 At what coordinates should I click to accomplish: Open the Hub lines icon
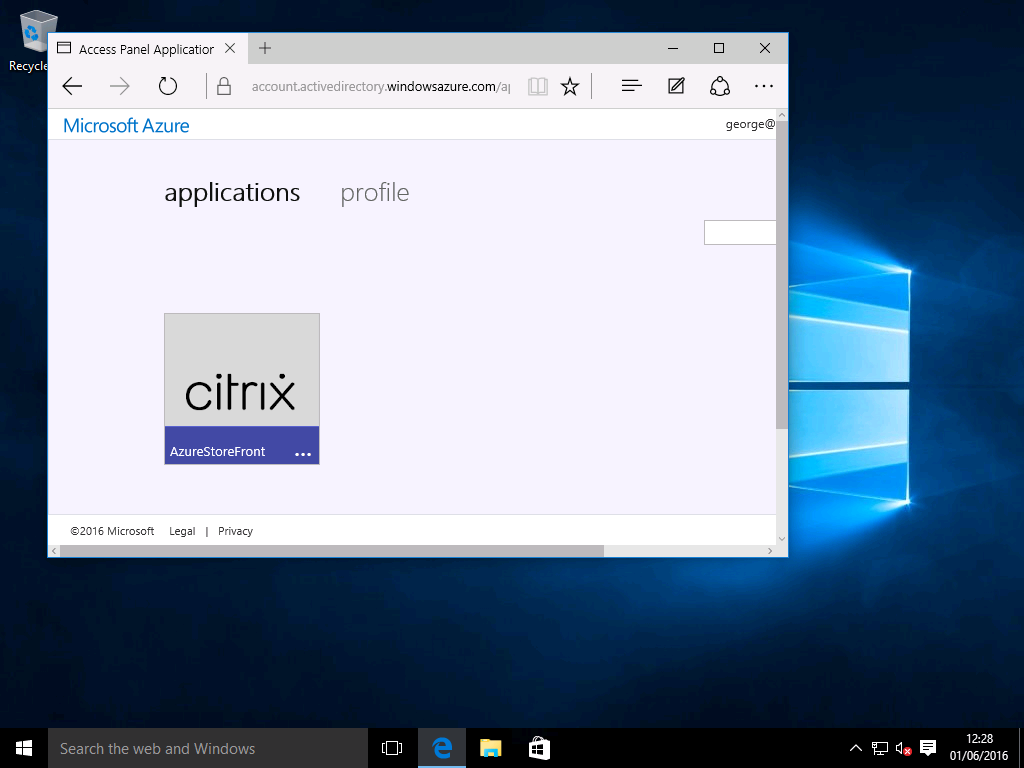(631, 87)
